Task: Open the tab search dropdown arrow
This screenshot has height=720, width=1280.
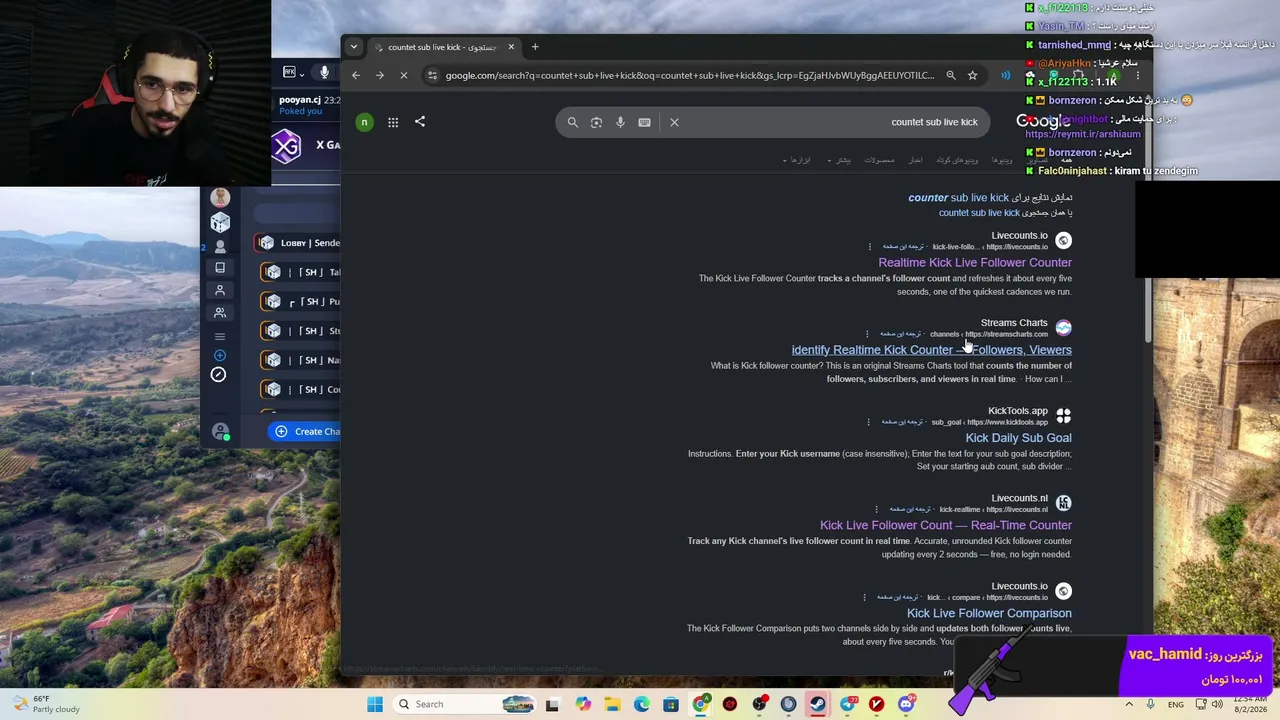Action: tap(353, 46)
